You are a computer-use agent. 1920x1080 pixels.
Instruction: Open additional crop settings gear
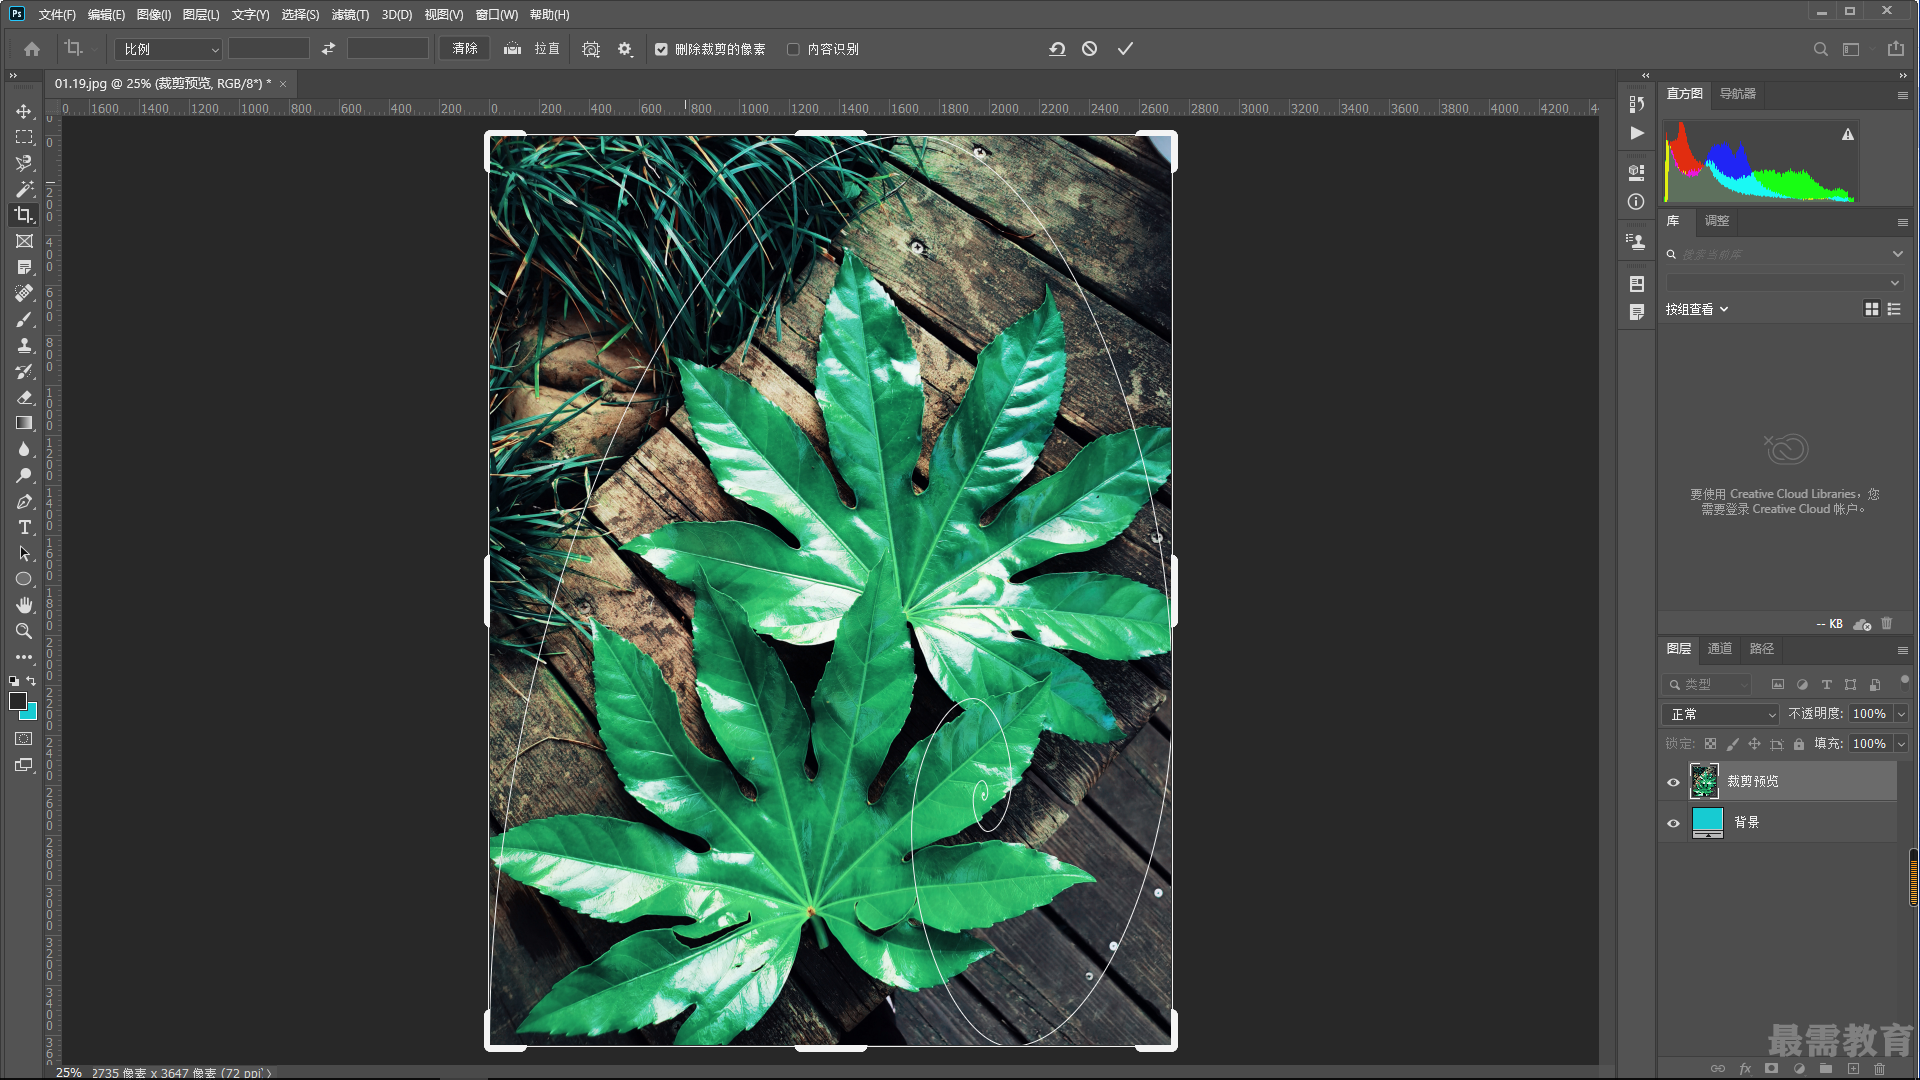(625, 49)
